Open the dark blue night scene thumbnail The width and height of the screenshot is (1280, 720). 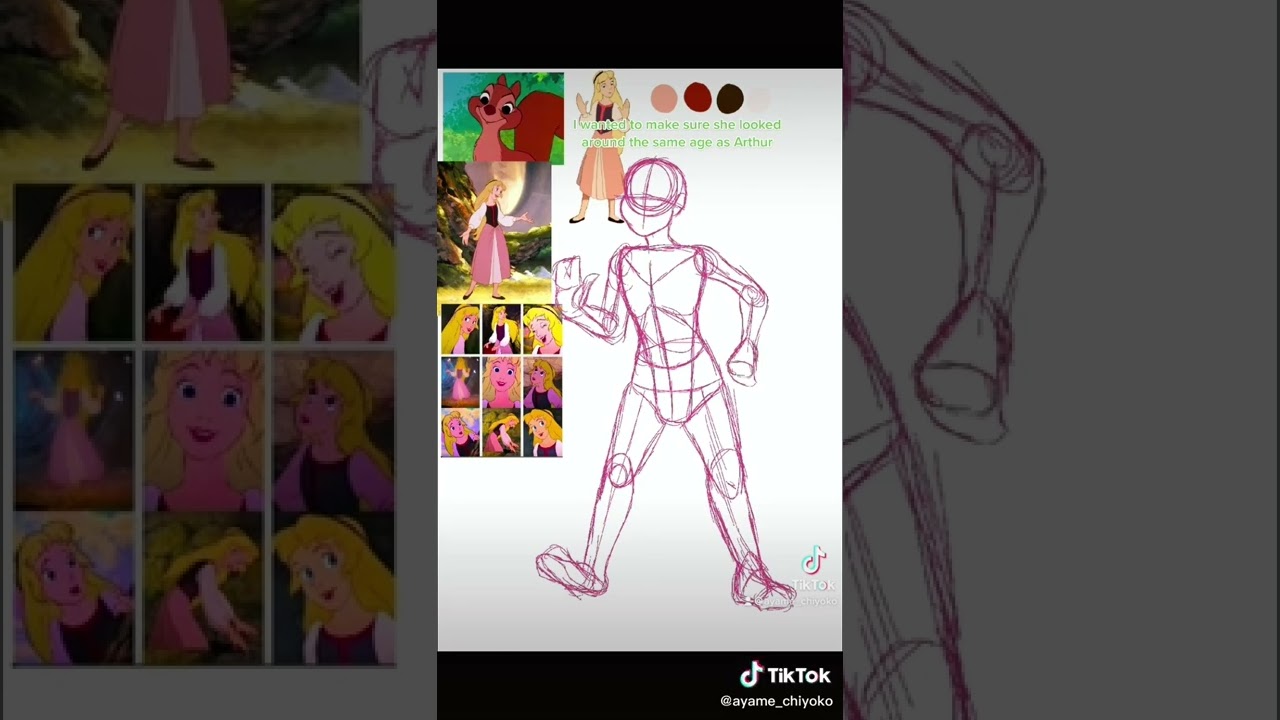pos(460,381)
